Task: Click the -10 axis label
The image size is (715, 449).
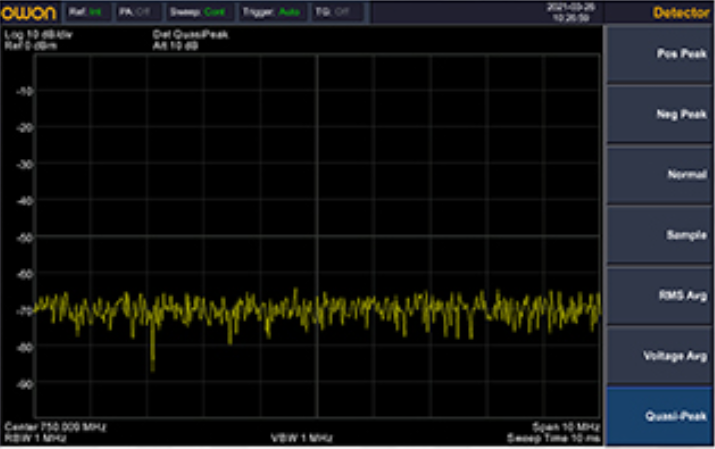Action: coord(25,91)
